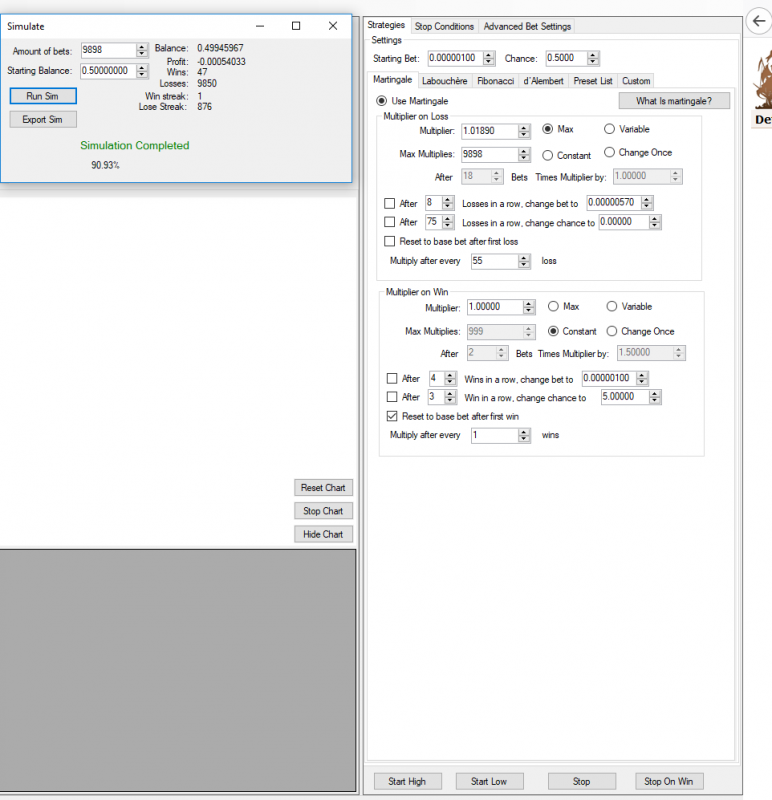This screenshot has width=772, height=800.
Task: Click the Starting Bet input field
Action: pos(456,58)
